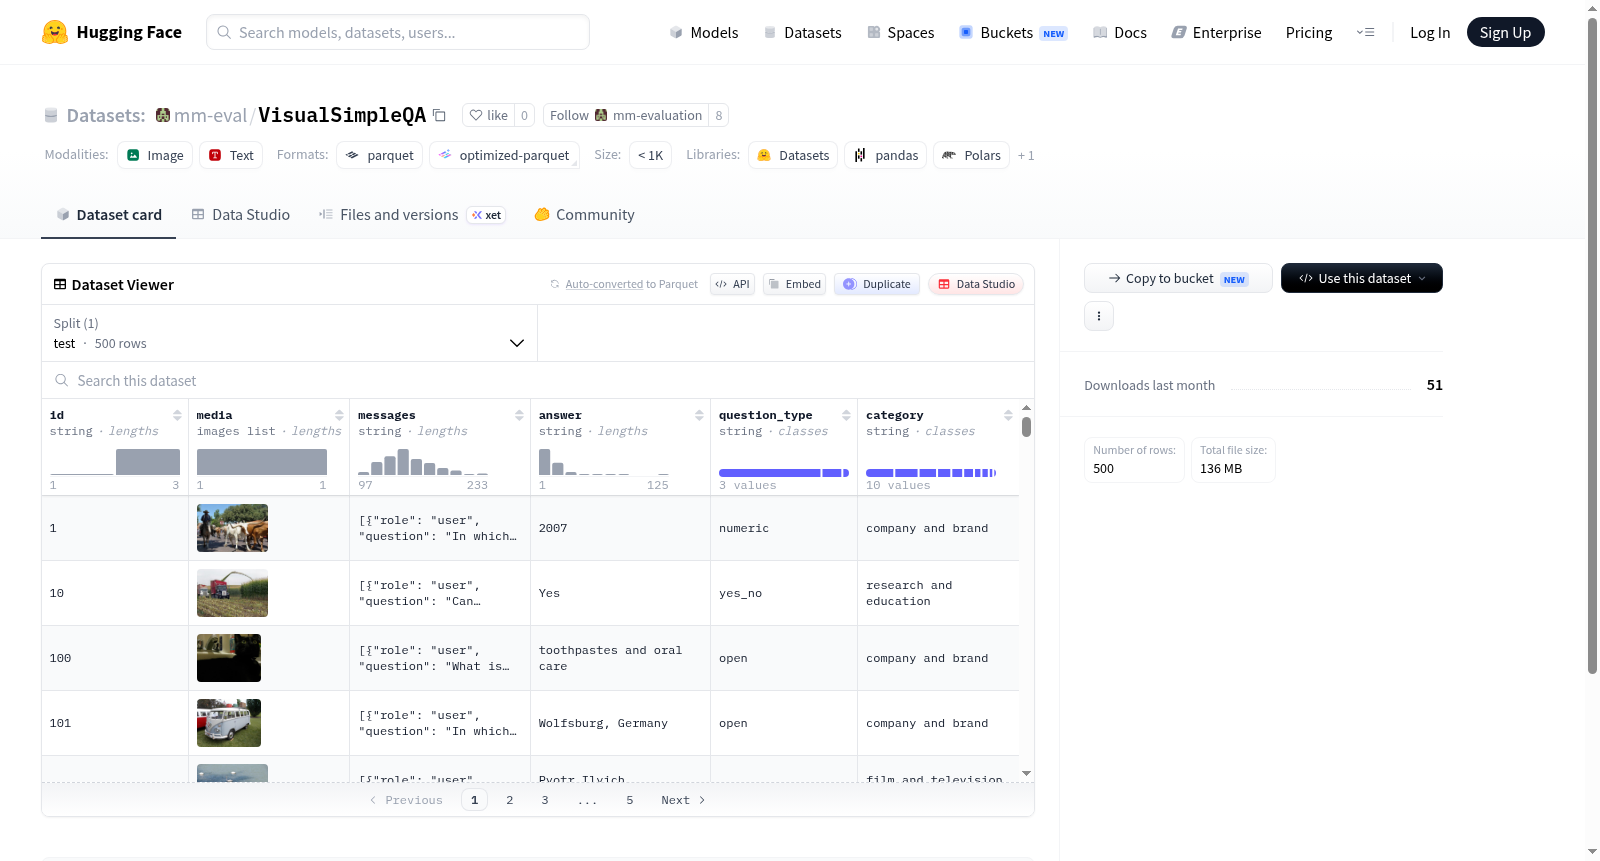Expand the +1 more libraries
This screenshot has width=1600, height=861.
point(1026,155)
